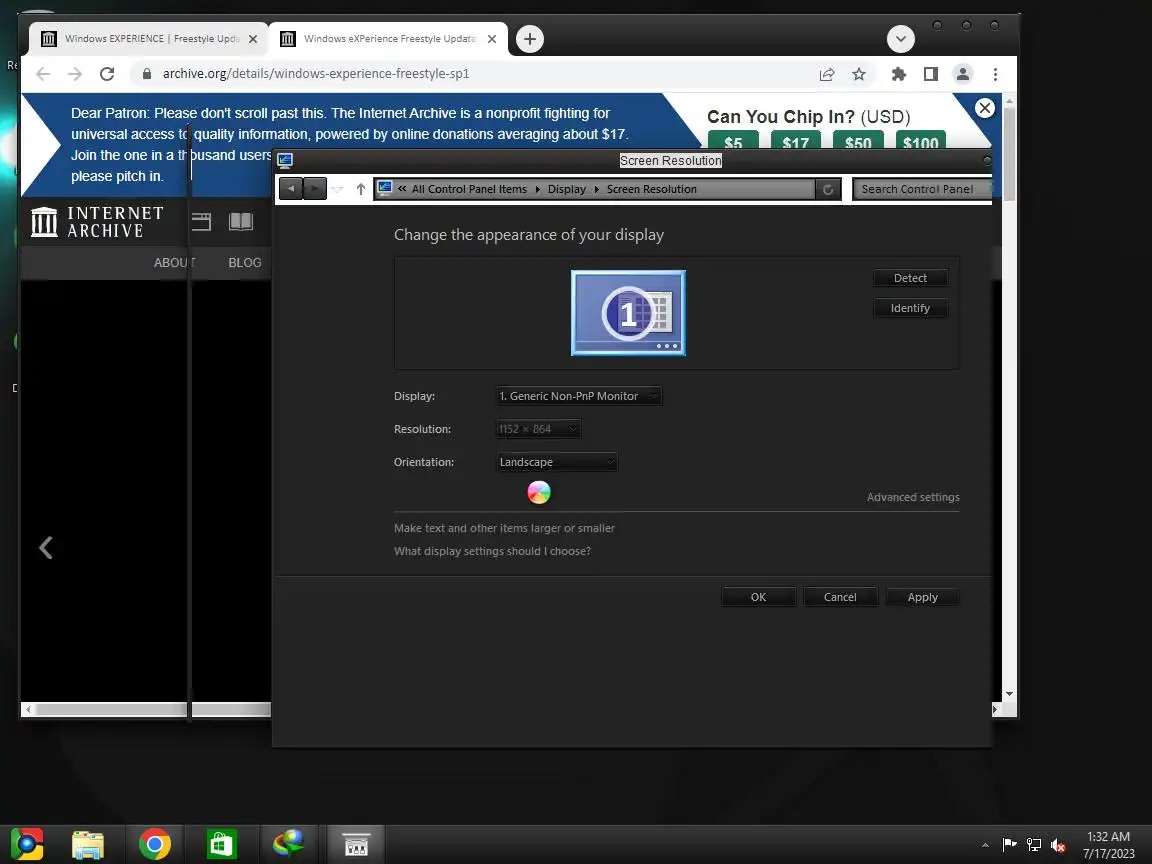Open the Chrome tab search dropdown
Image resolution: width=1152 pixels, height=864 pixels.
(901, 39)
